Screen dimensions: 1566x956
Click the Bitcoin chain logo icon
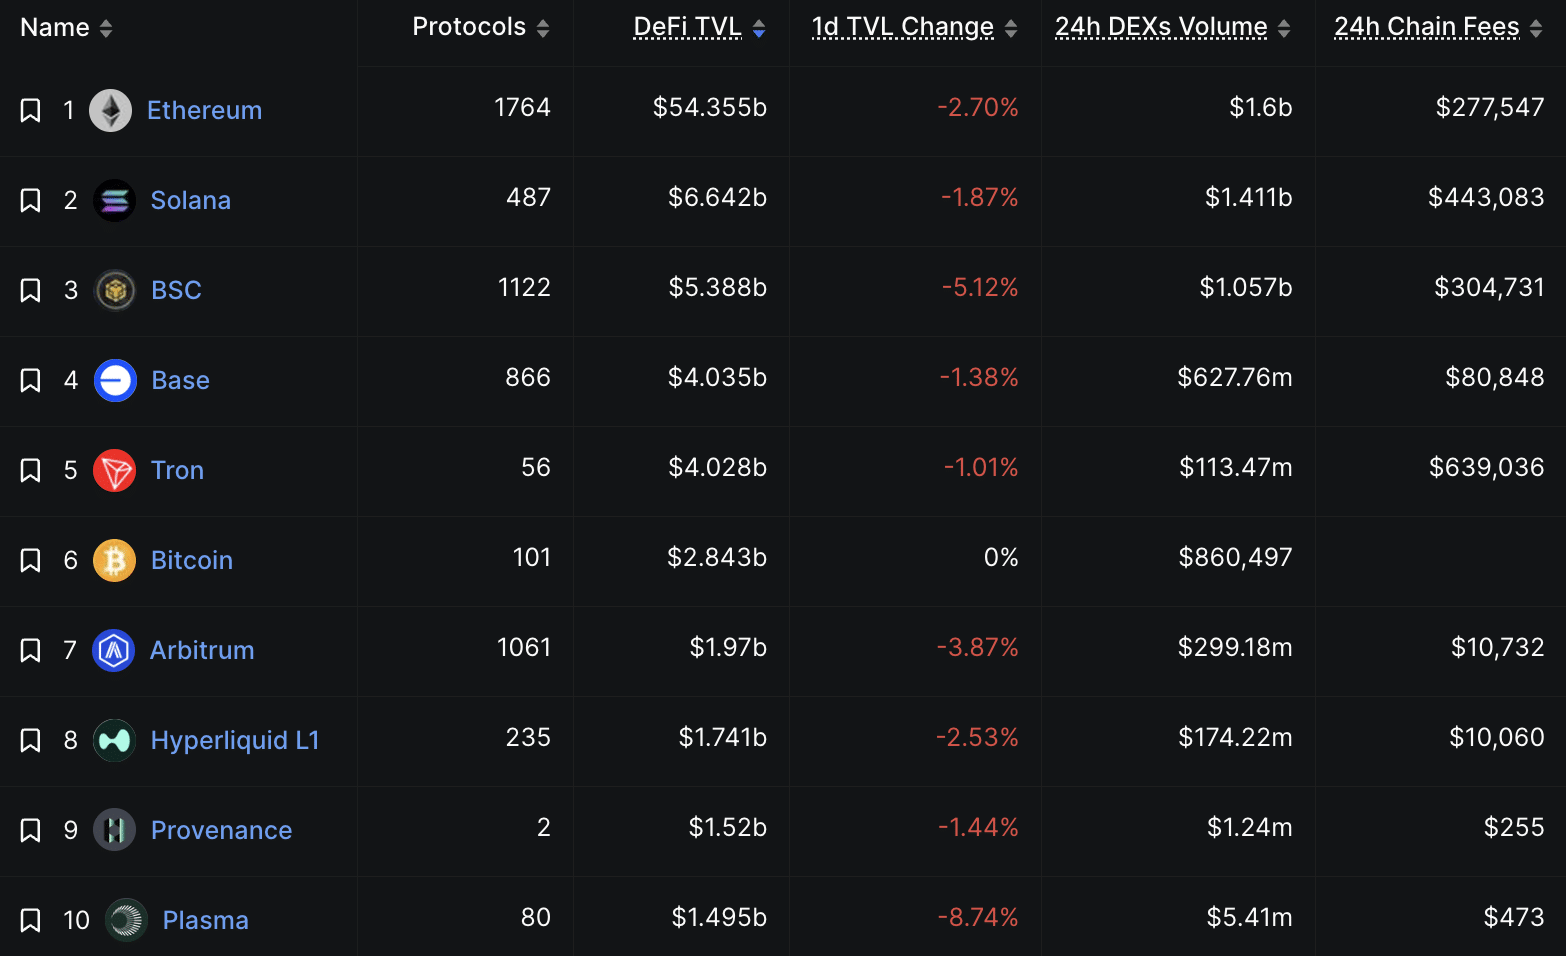point(114,560)
